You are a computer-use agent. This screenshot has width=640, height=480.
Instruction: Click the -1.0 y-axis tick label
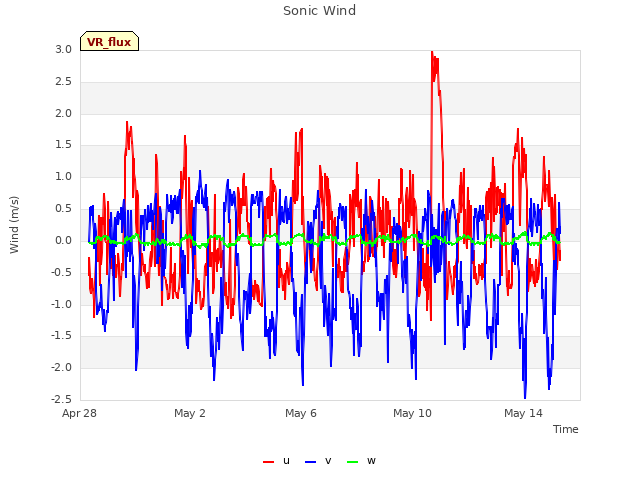pos(62,304)
